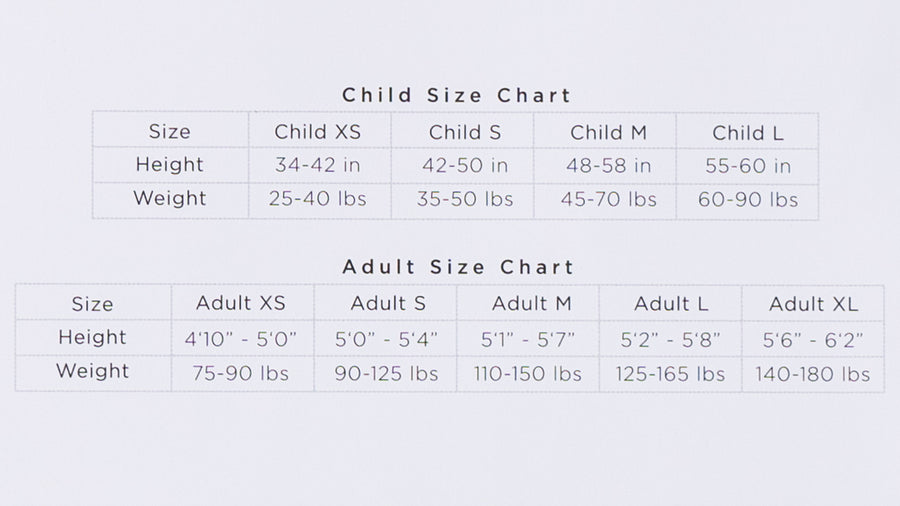900x506 pixels.
Task: Click the 5'1" - 5'7" height cell
Action: pyautogui.click(x=527, y=340)
